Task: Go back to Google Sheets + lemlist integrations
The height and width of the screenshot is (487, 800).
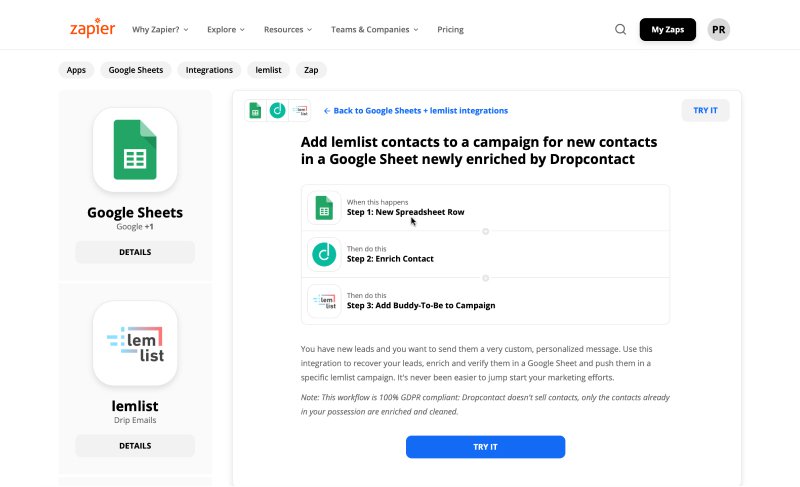Action: tap(416, 111)
